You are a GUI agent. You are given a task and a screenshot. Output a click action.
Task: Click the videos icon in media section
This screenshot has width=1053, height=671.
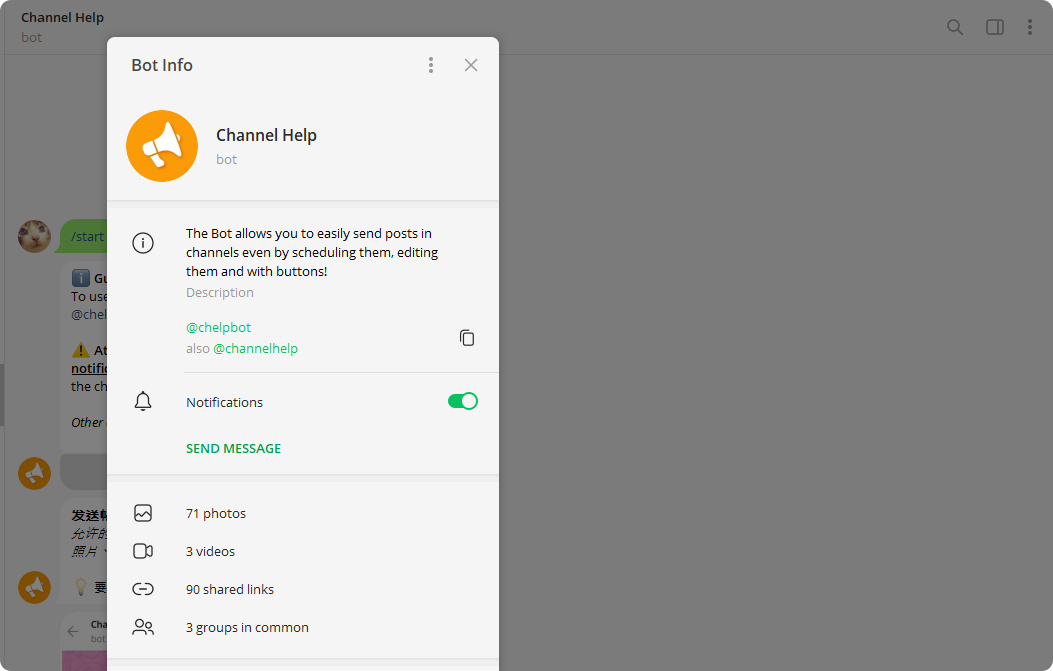pyautogui.click(x=143, y=551)
